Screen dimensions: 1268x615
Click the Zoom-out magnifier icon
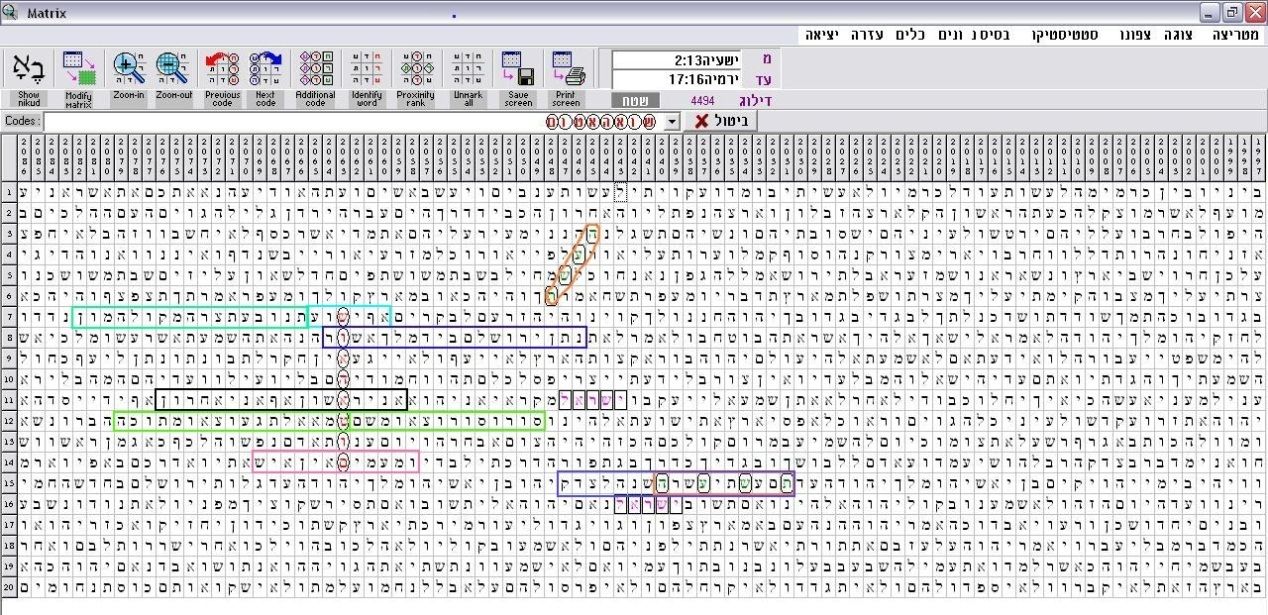[173, 70]
